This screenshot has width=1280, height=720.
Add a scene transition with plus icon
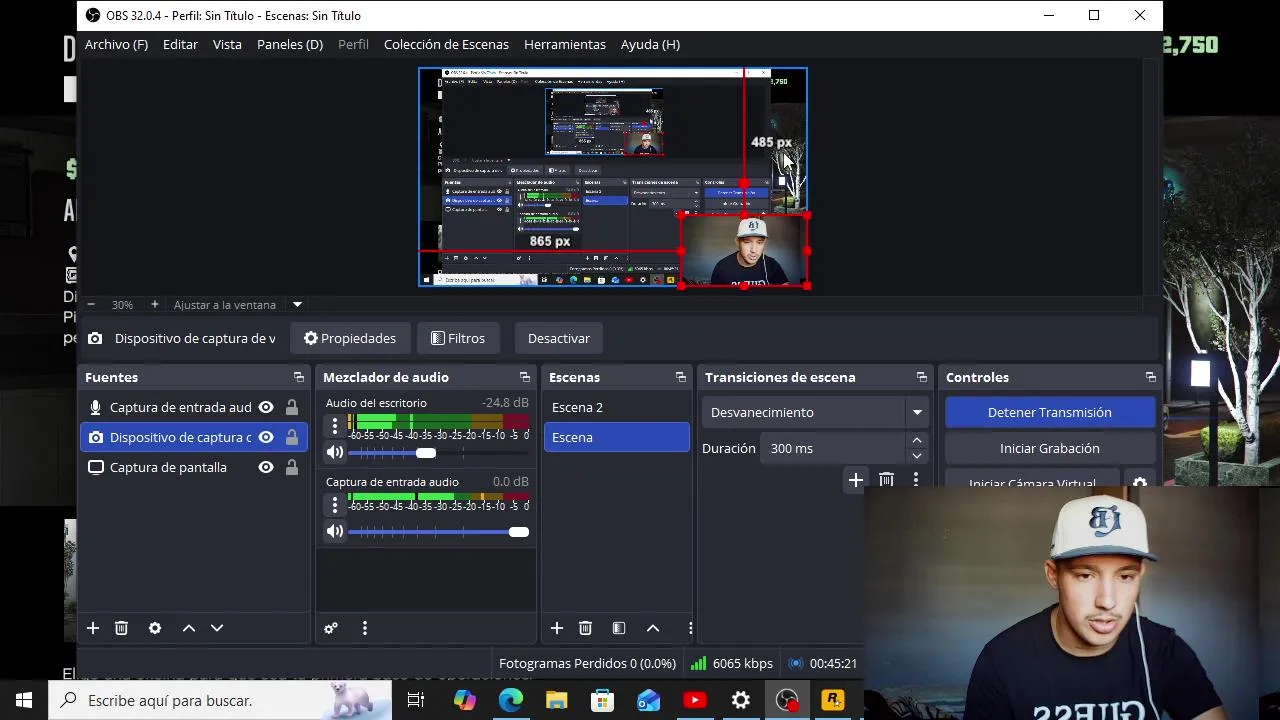(856, 481)
